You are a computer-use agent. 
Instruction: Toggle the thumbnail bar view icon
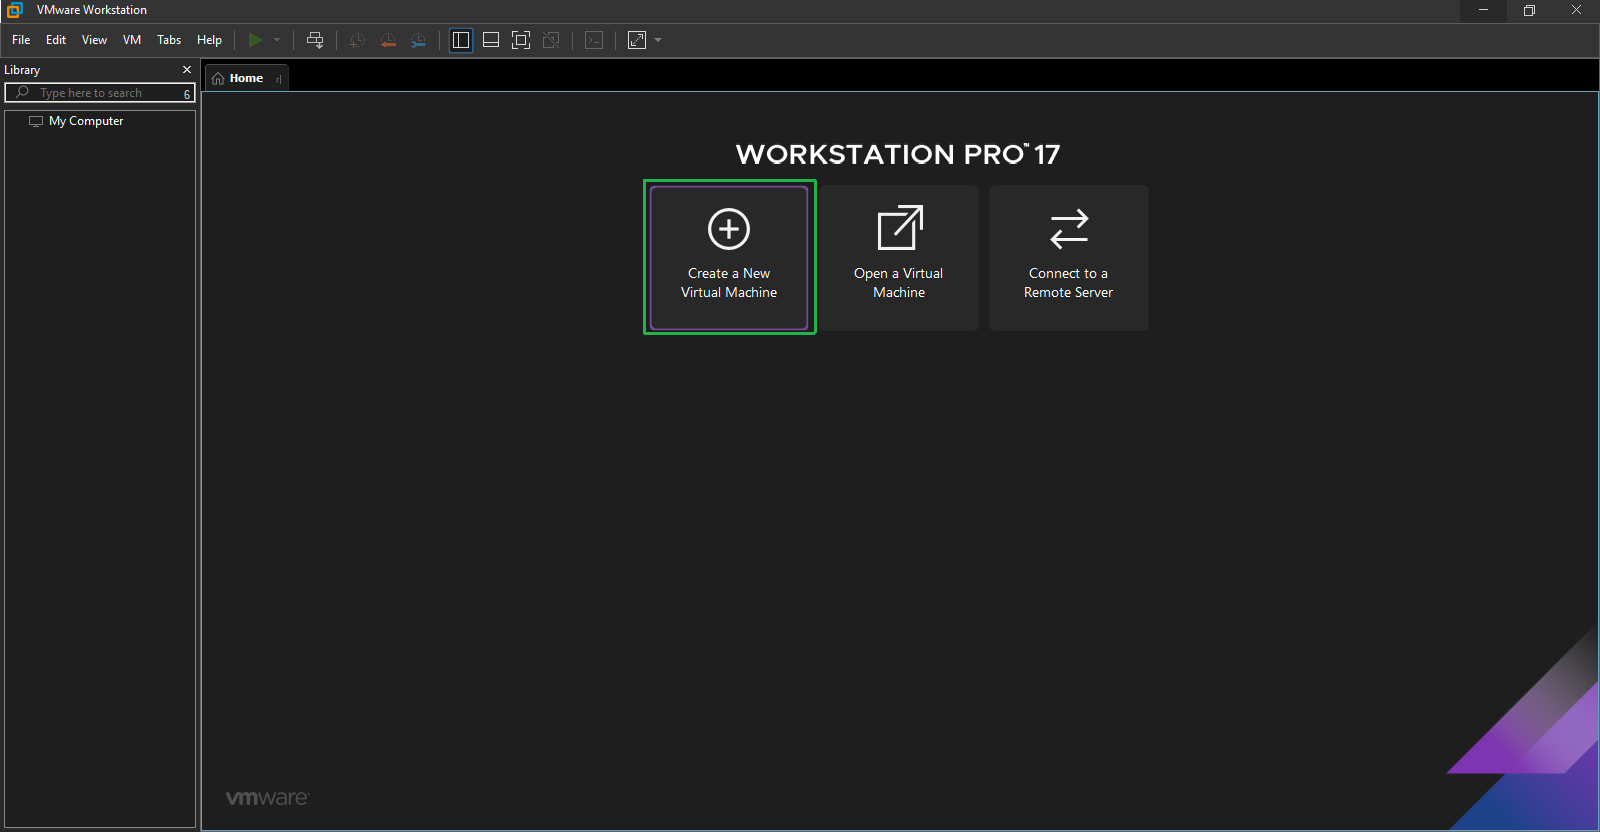coord(491,40)
